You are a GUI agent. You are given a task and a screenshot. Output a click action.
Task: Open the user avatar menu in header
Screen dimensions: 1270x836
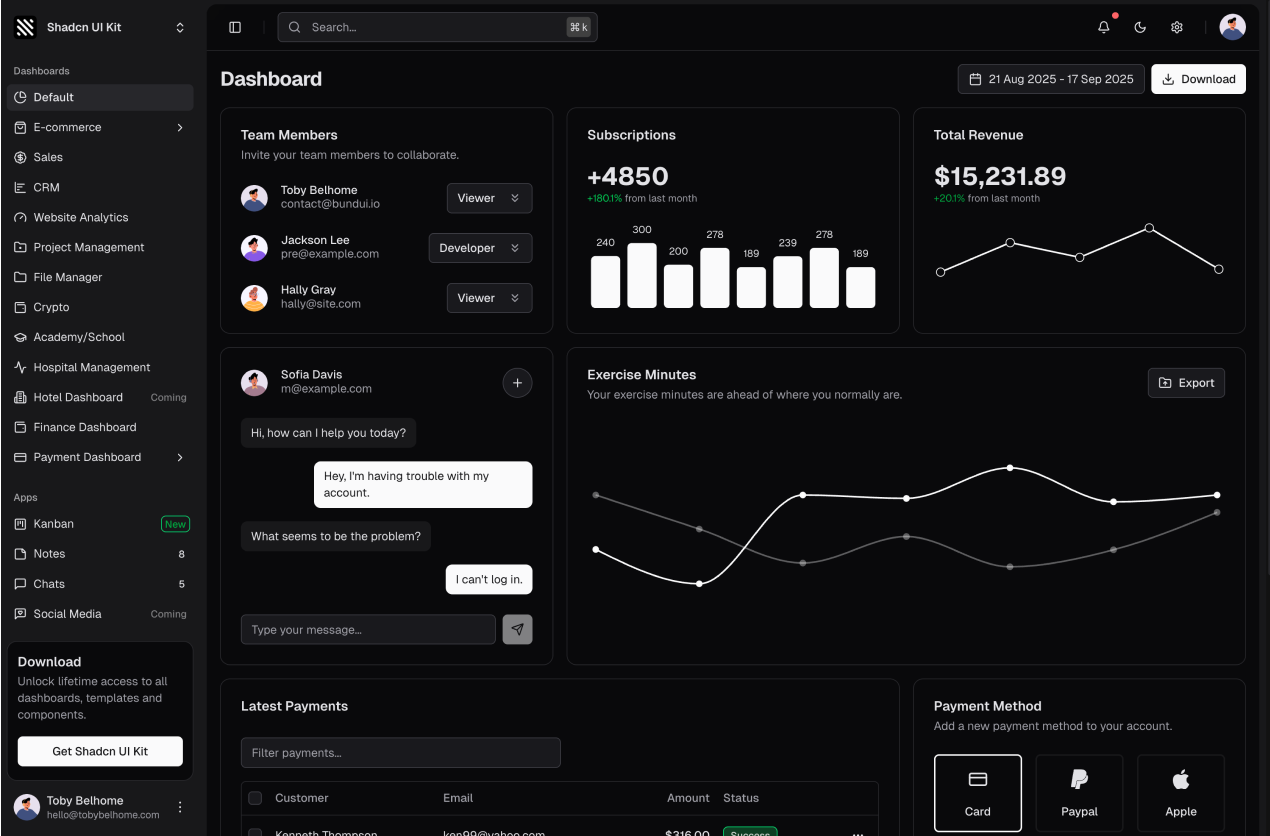point(1233,27)
